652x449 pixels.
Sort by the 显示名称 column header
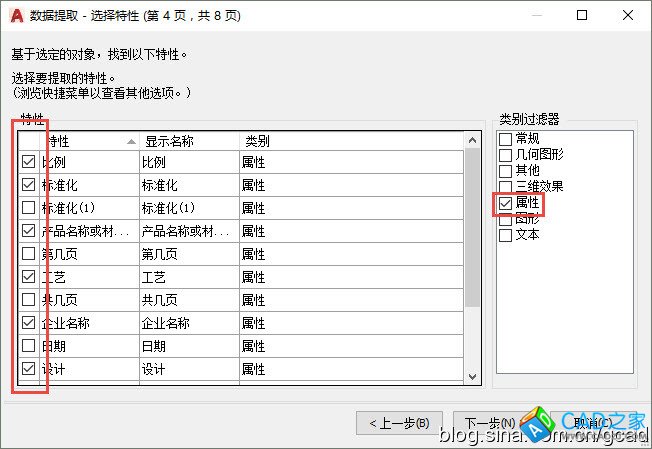(x=188, y=141)
